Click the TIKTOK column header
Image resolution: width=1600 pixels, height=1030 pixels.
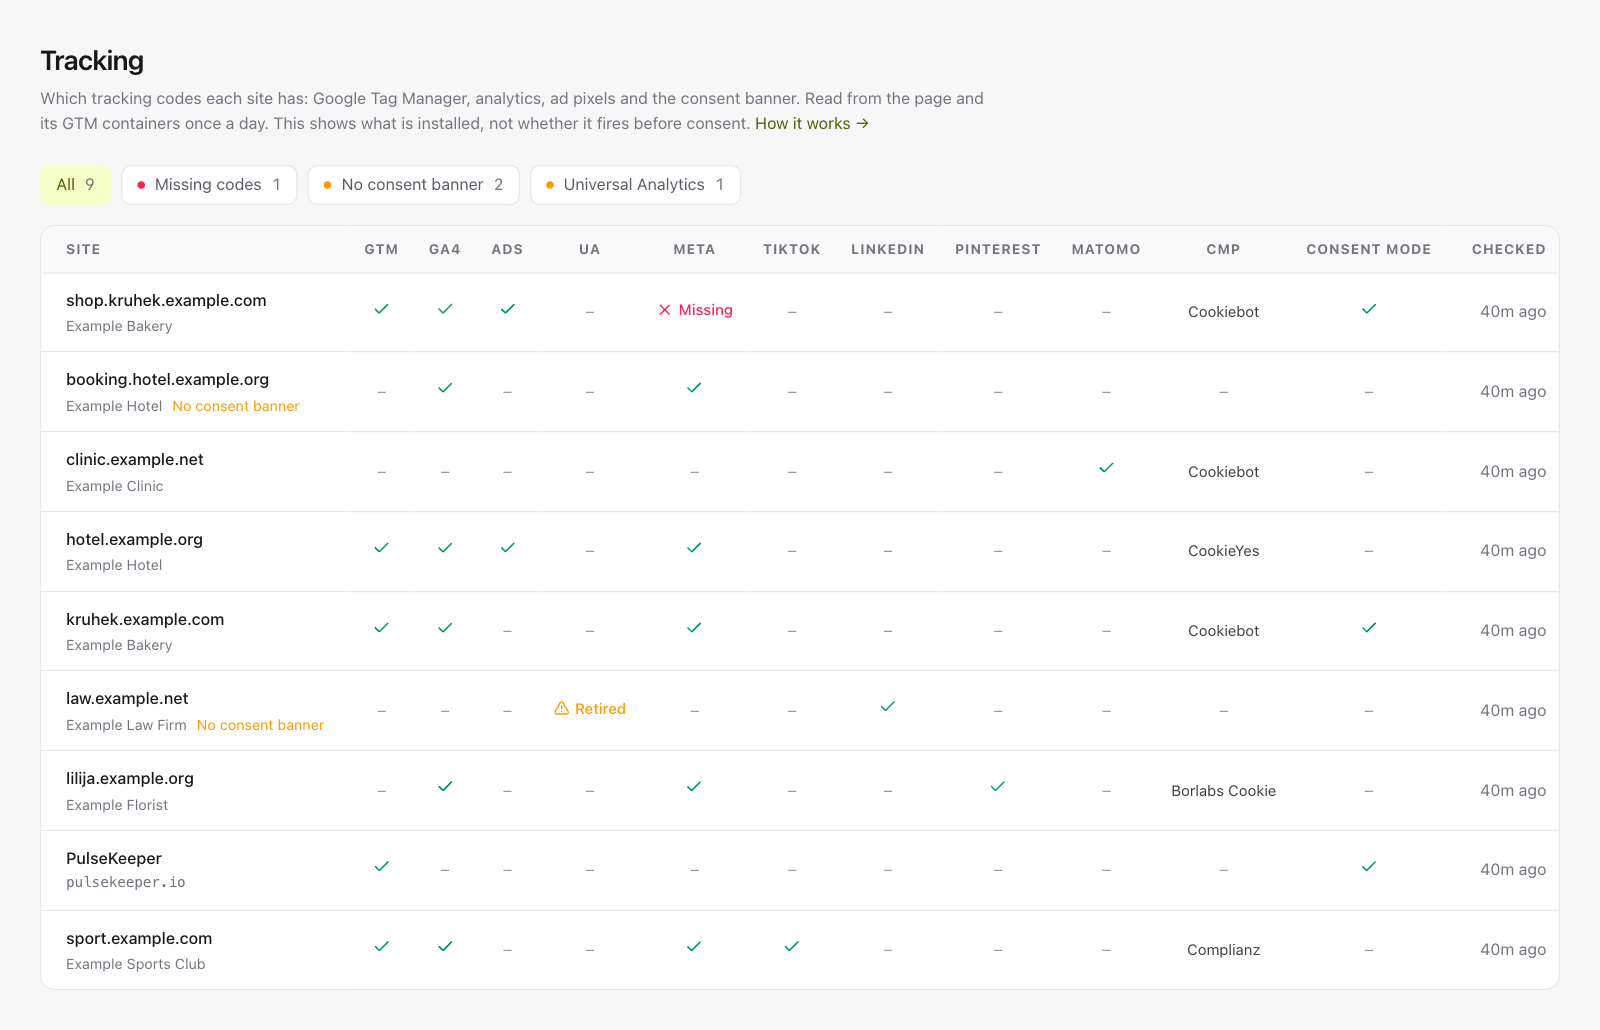(792, 250)
